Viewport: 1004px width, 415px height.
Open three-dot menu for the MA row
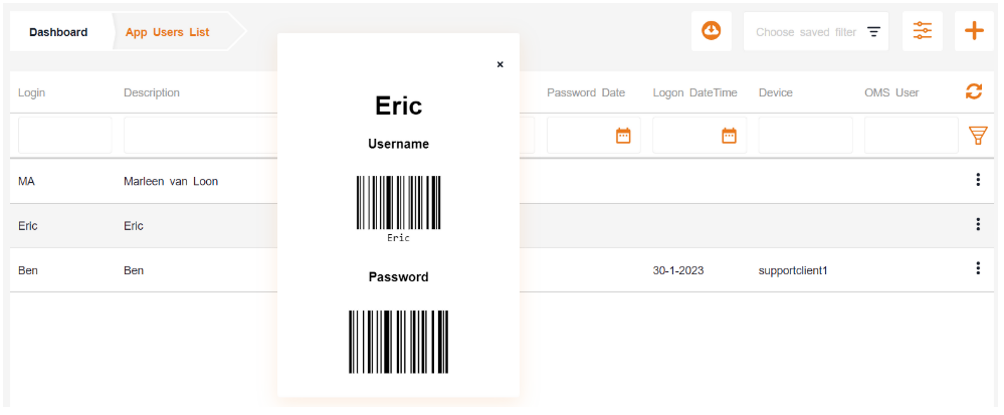(x=978, y=180)
